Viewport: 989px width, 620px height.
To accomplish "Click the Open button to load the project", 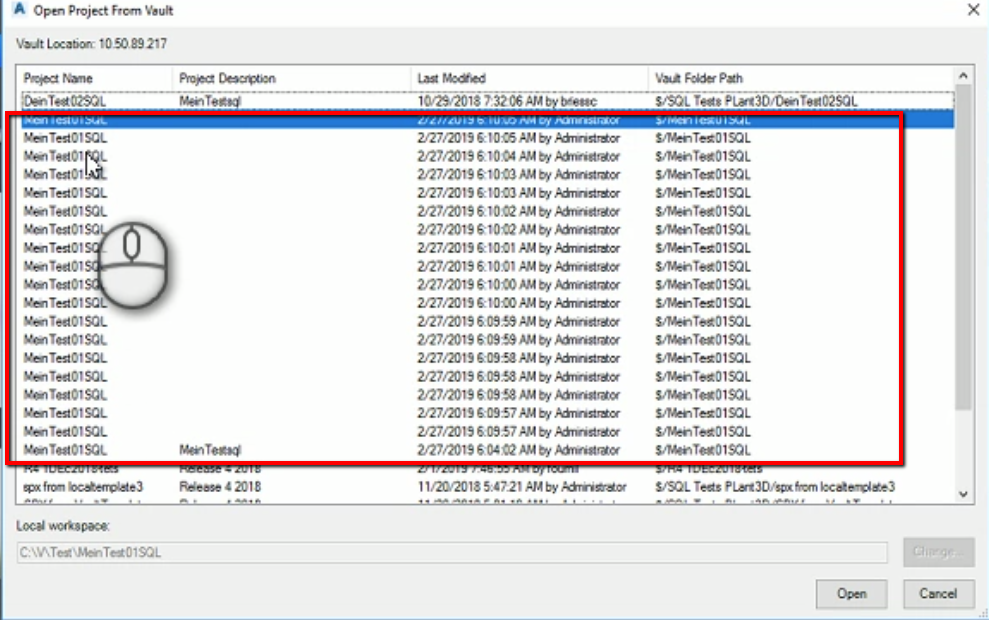I will [x=850, y=593].
